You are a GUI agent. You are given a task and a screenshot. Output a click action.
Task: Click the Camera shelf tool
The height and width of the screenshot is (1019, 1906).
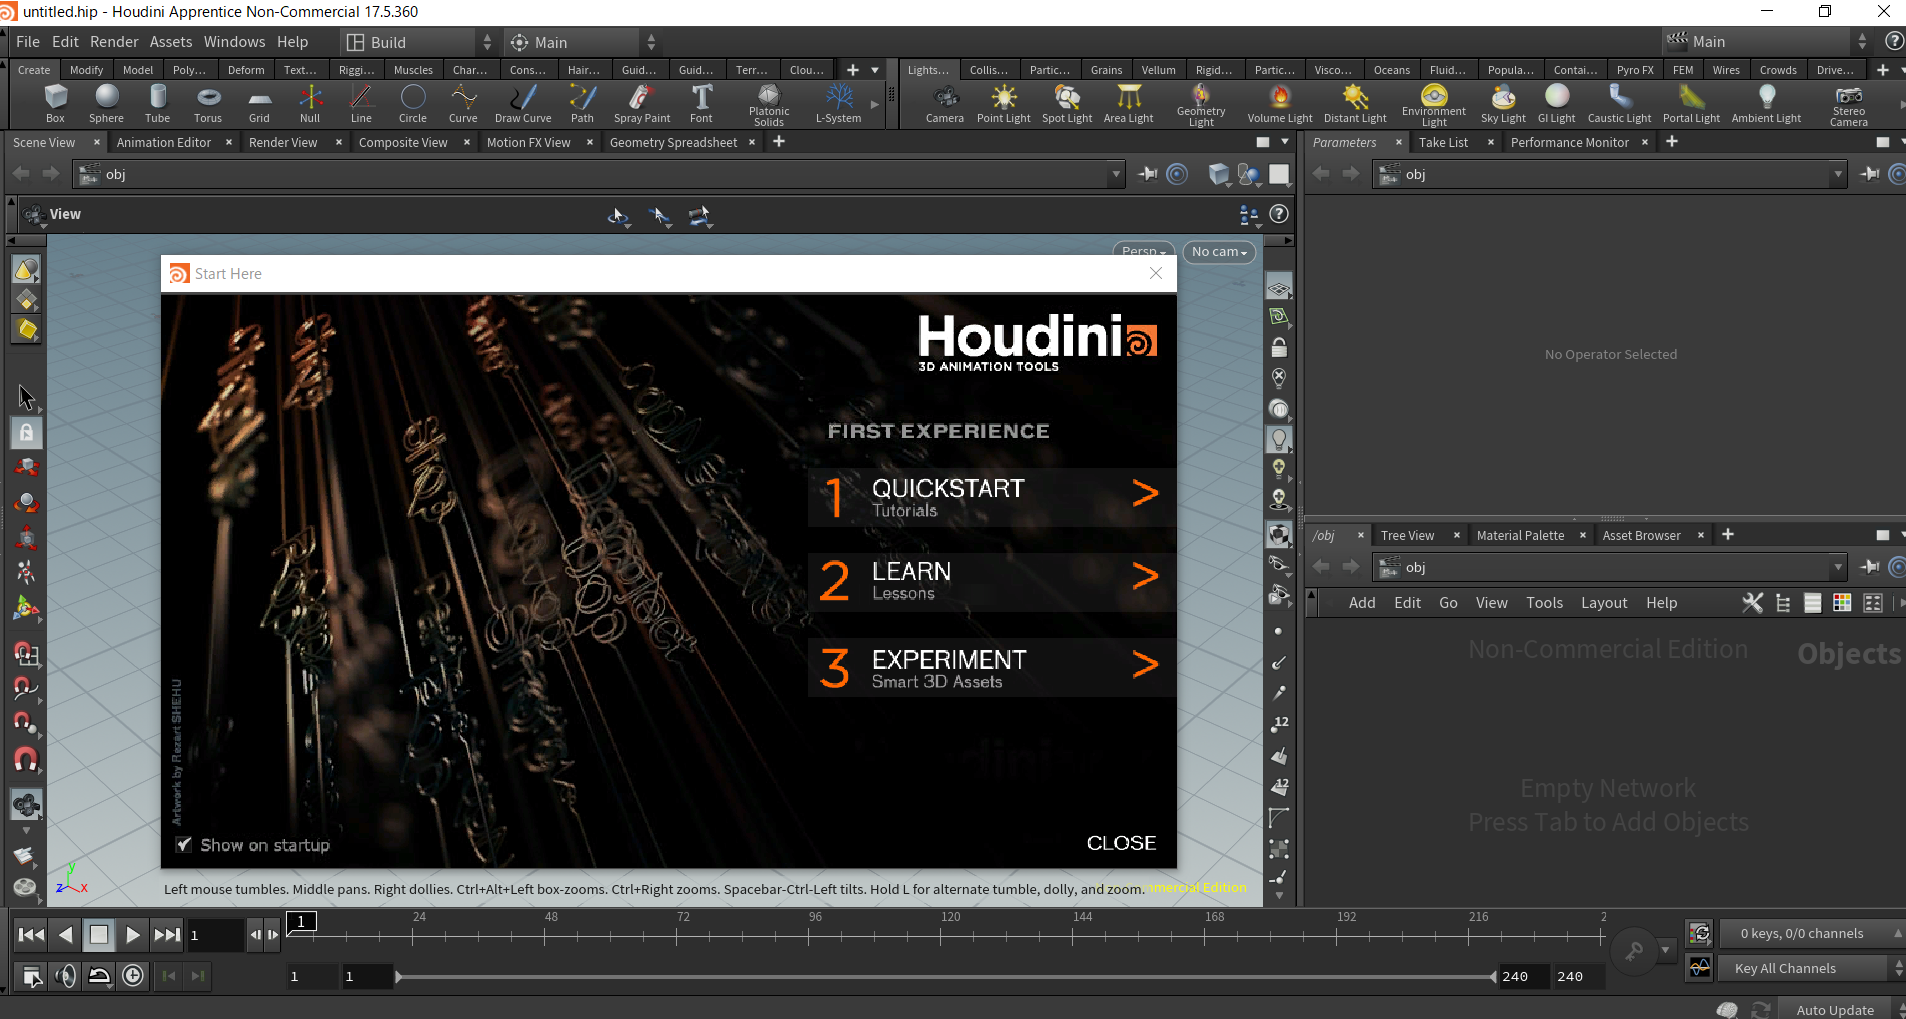point(944,103)
